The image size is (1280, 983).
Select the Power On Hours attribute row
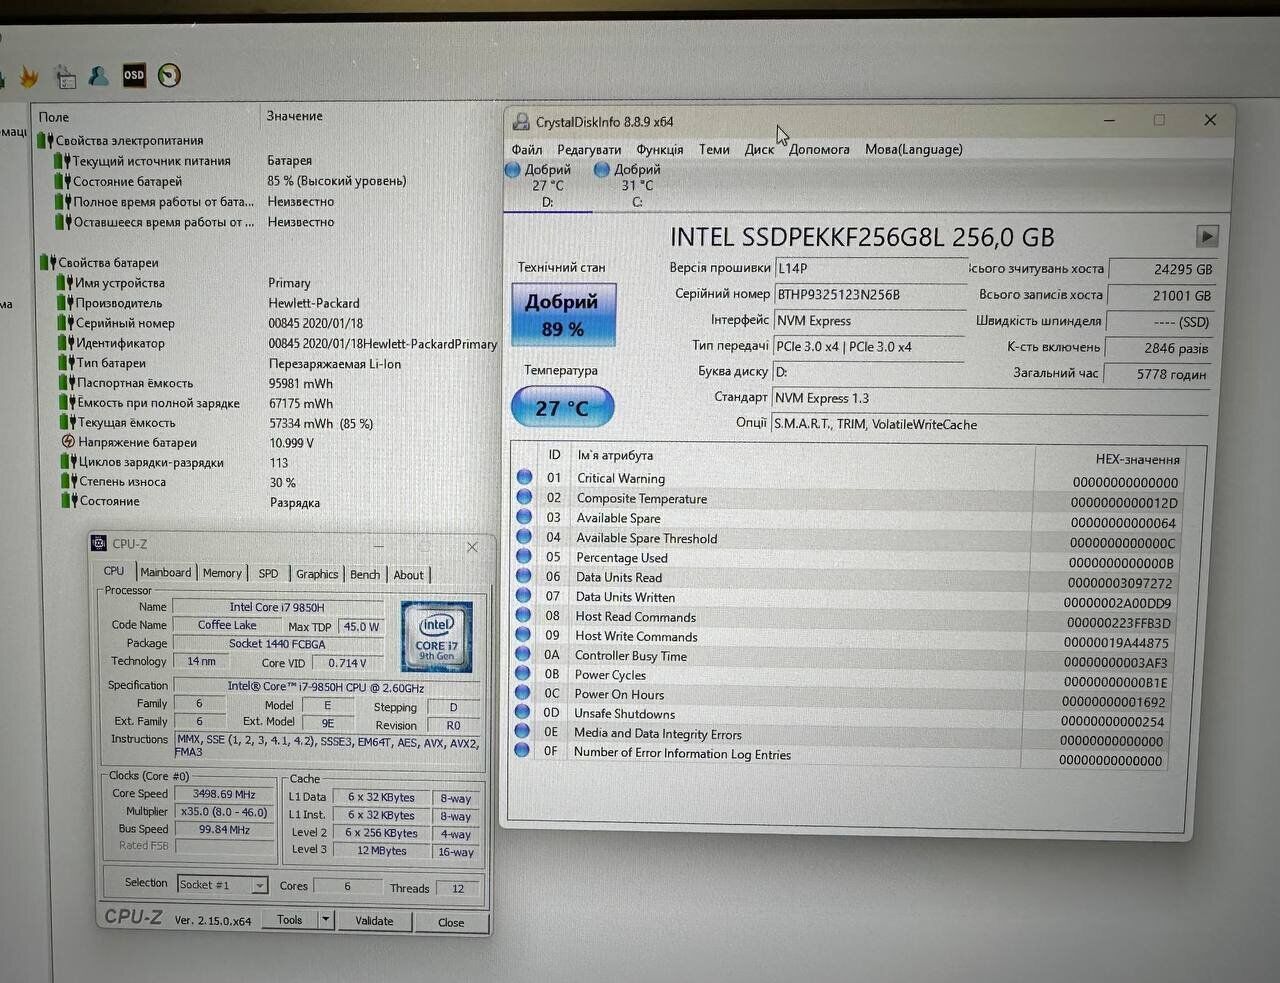[619, 694]
